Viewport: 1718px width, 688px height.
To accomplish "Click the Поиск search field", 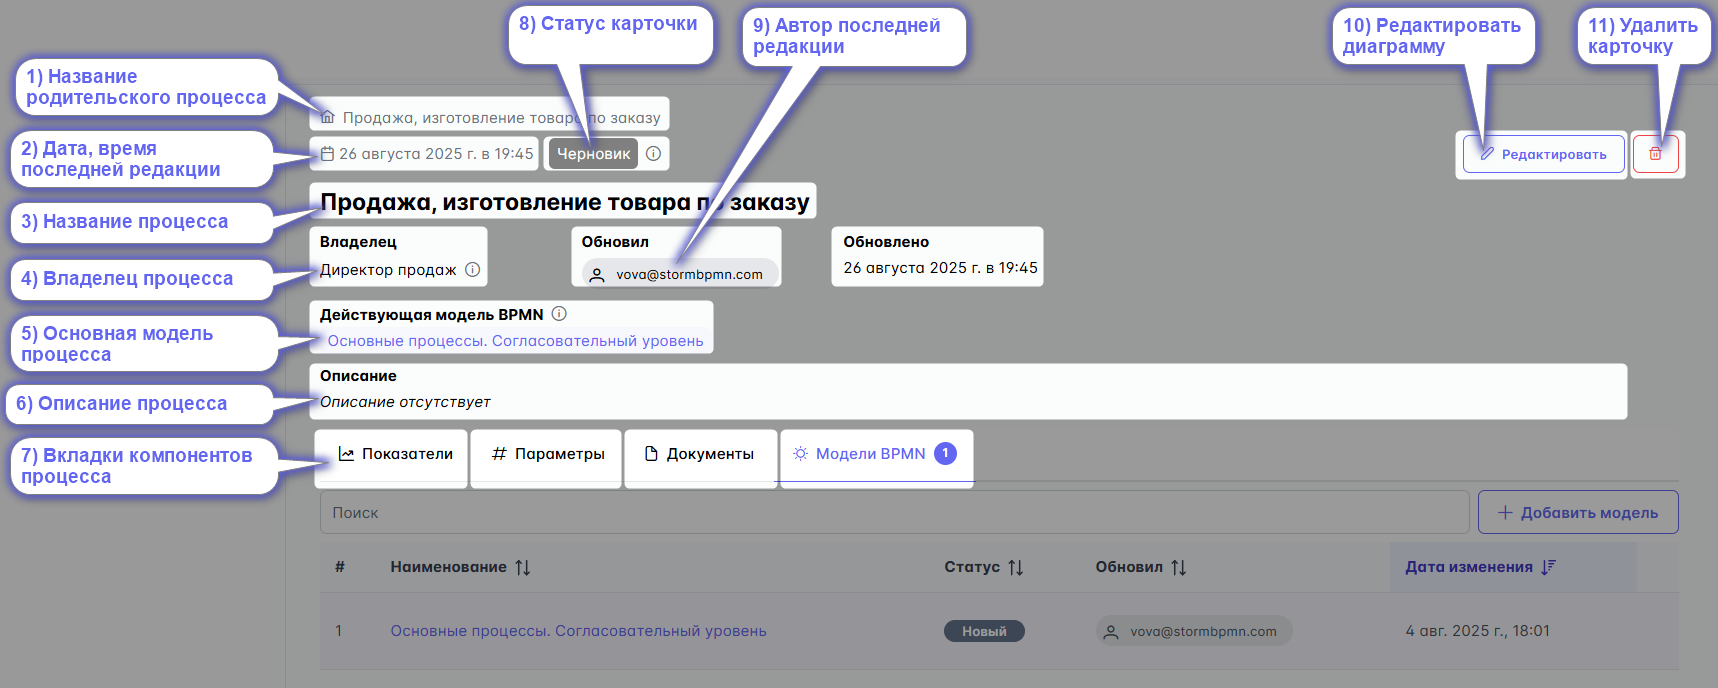I will click(x=893, y=513).
